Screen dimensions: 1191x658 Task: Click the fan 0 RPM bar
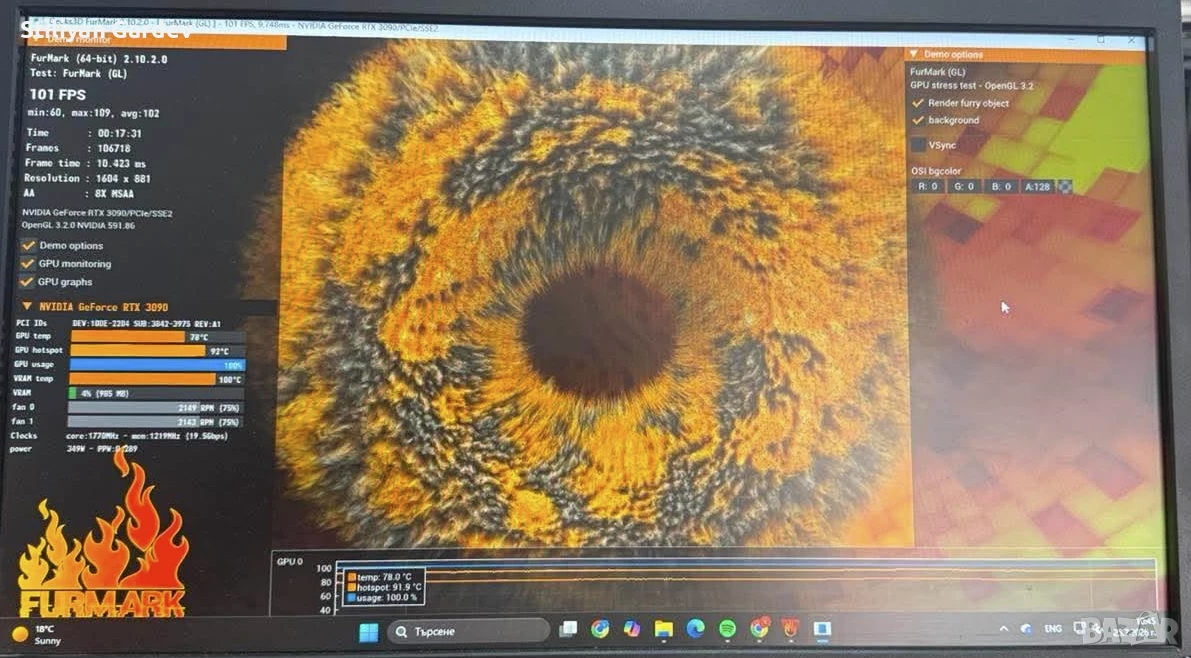point(156,407)
